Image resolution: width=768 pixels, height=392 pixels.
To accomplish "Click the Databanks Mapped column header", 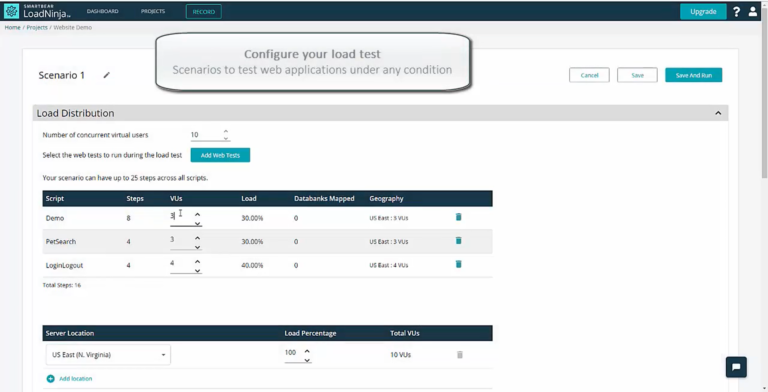I will click(324, 198).
